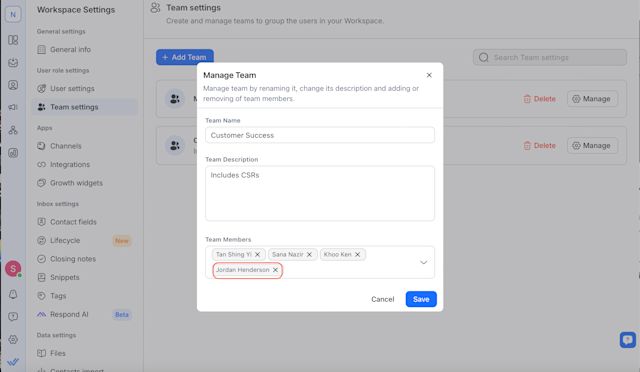The image size is (640, 372).
Task: Focus the Search Team settings box
Action: pos(550,58)
